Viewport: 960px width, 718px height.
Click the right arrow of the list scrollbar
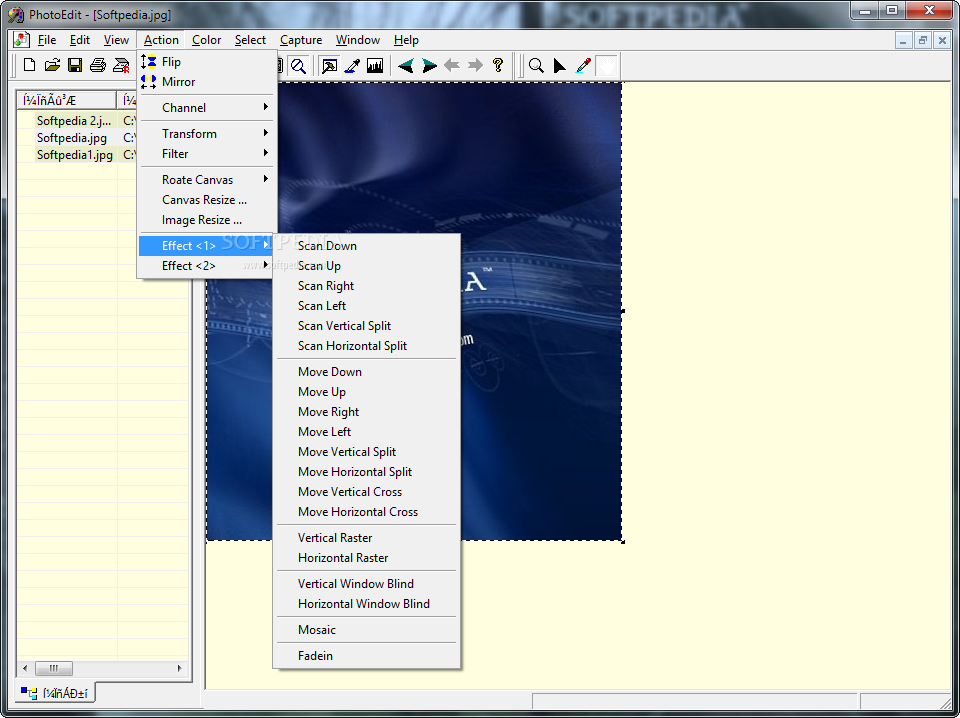(179, 668)
